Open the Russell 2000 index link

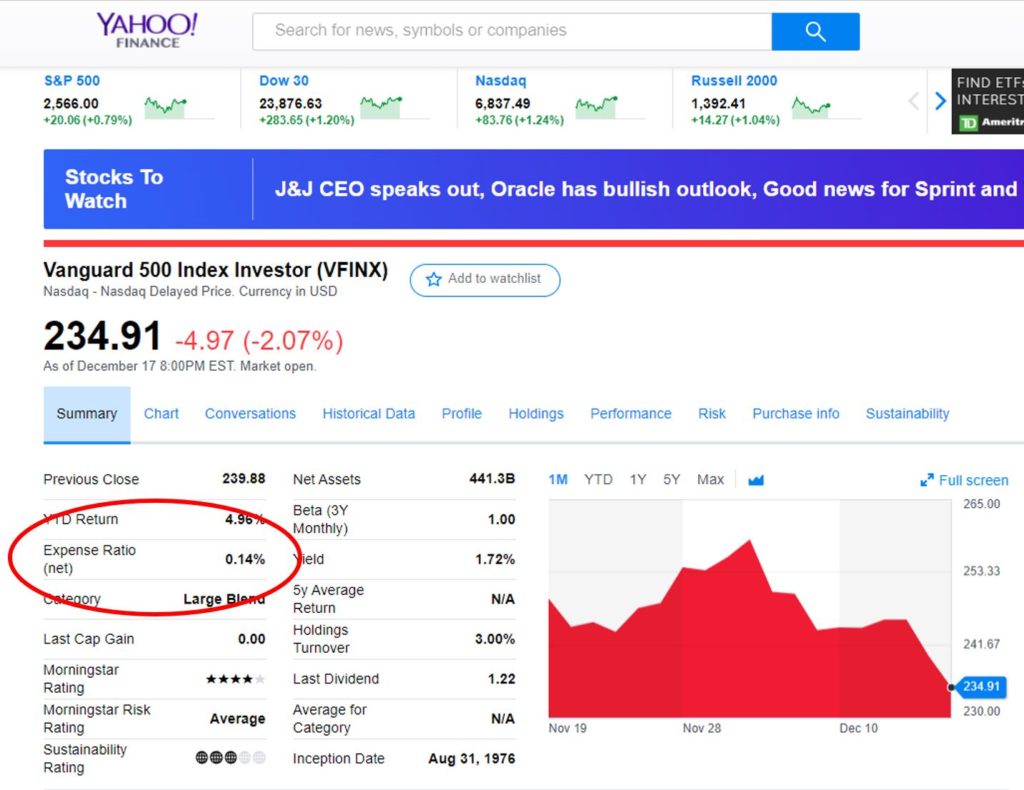tap(734, 81)
